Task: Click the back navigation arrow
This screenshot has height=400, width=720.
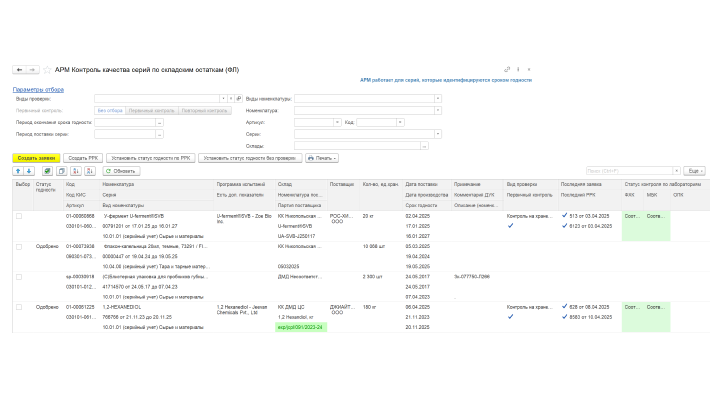Action: (18, 70)
